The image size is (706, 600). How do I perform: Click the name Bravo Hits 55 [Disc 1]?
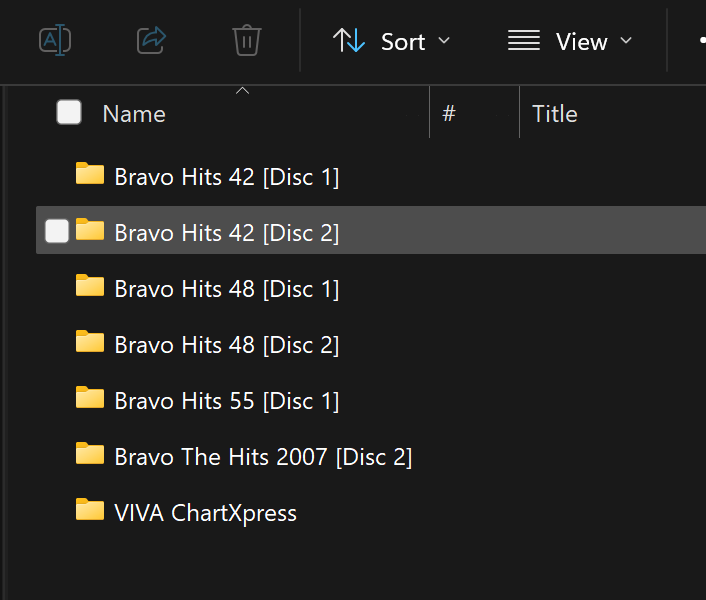[x=226, y=401]
